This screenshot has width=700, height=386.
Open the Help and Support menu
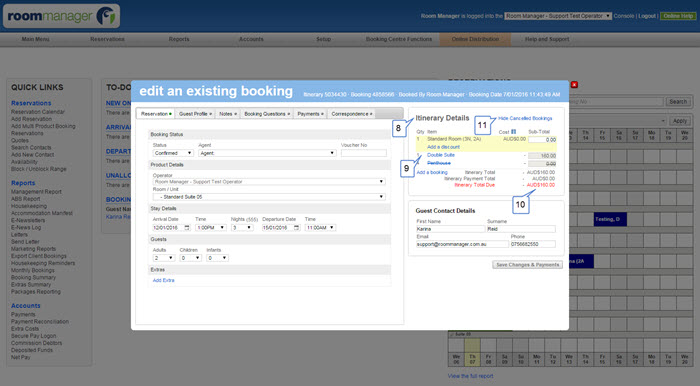[x=547, y=39]
